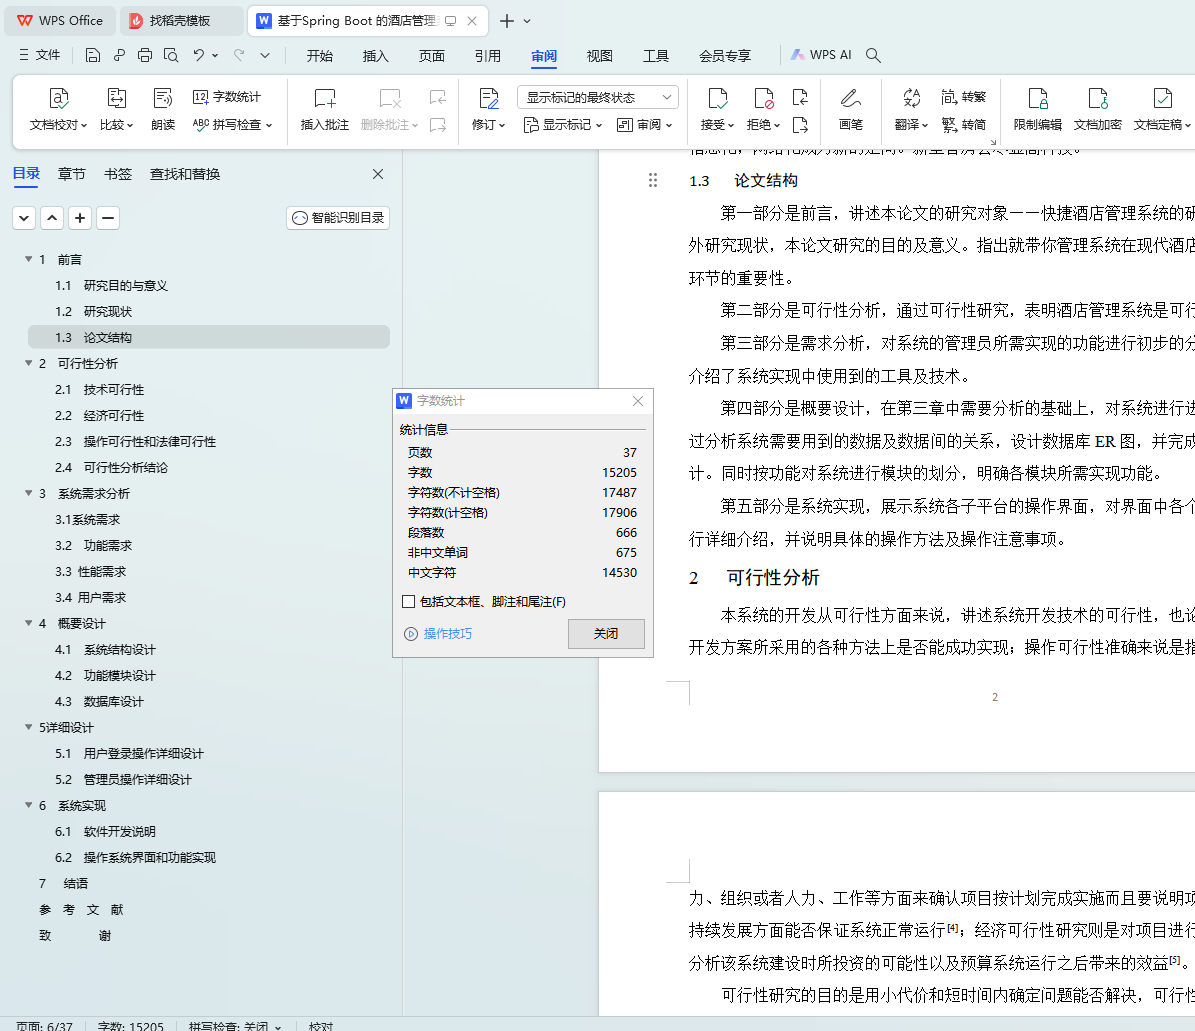Click the Save icon in quick toolbar
The image size is (1195, 1031).
click(x=92, y=55)
